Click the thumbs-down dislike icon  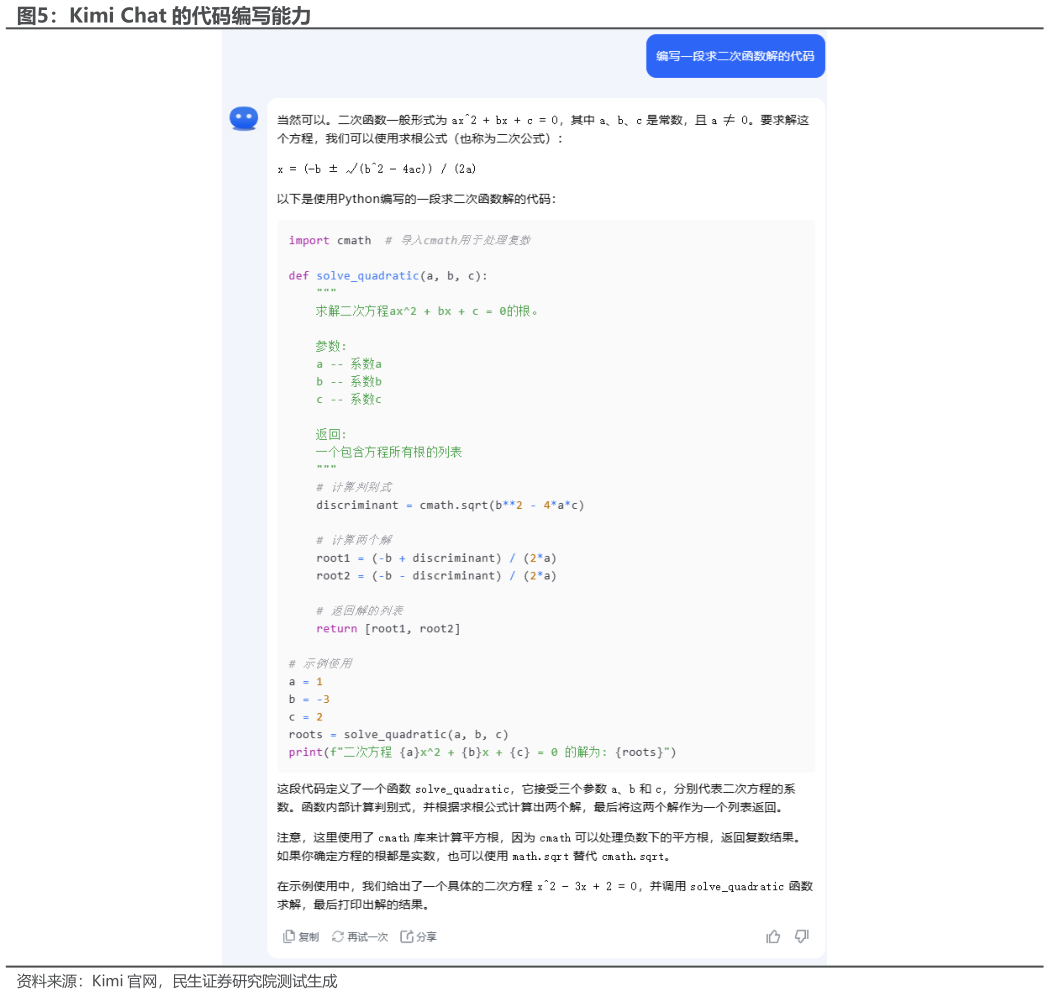(x=801, y=936)
